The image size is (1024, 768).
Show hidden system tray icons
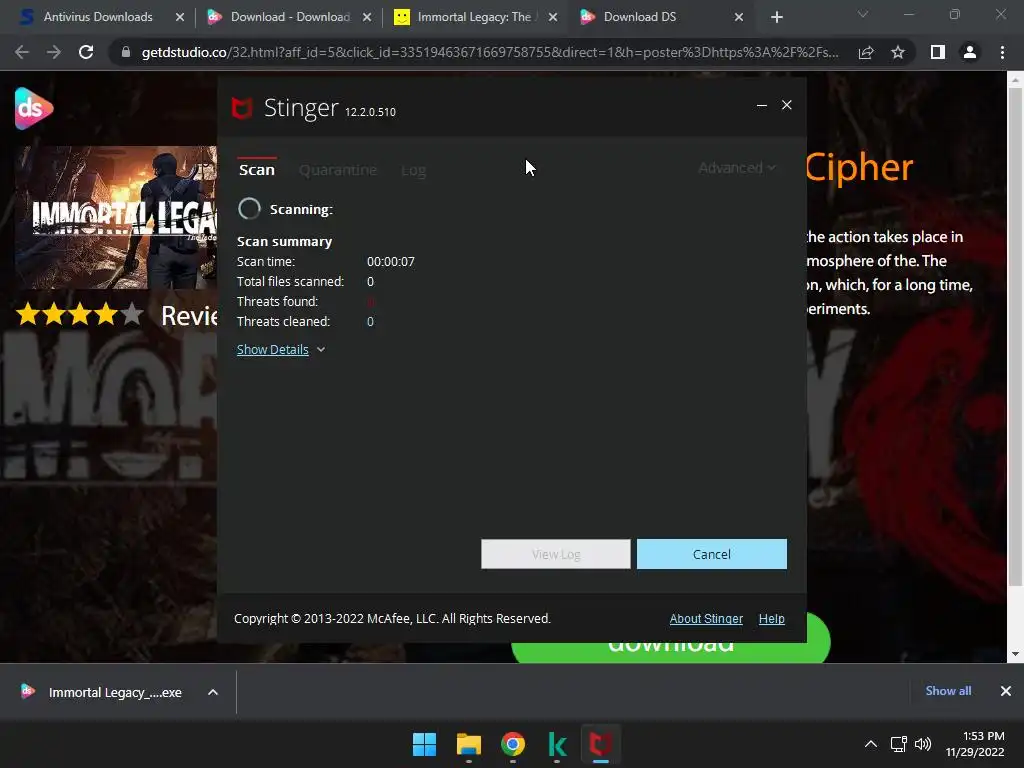(871, 744)
